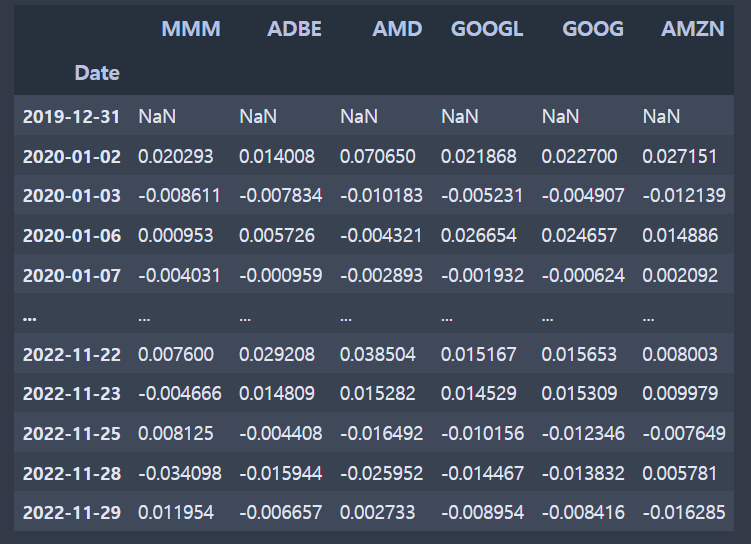Image resolution: width=751 pixels, height=544 pixels.
Task: Click cell value 0.014008
Action: (x=277, y=157)
